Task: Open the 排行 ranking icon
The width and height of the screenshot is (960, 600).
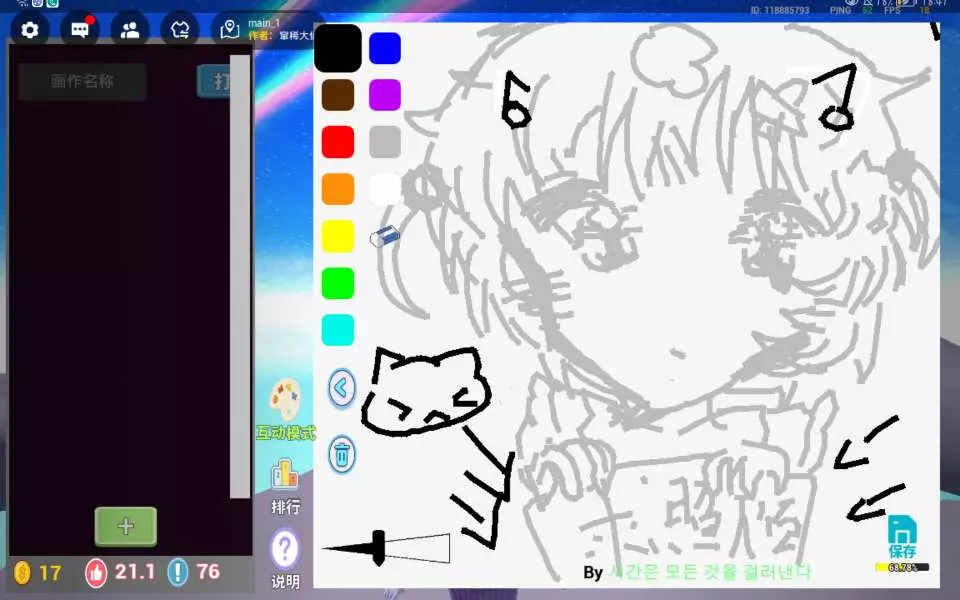Action: tap(286, 486)
